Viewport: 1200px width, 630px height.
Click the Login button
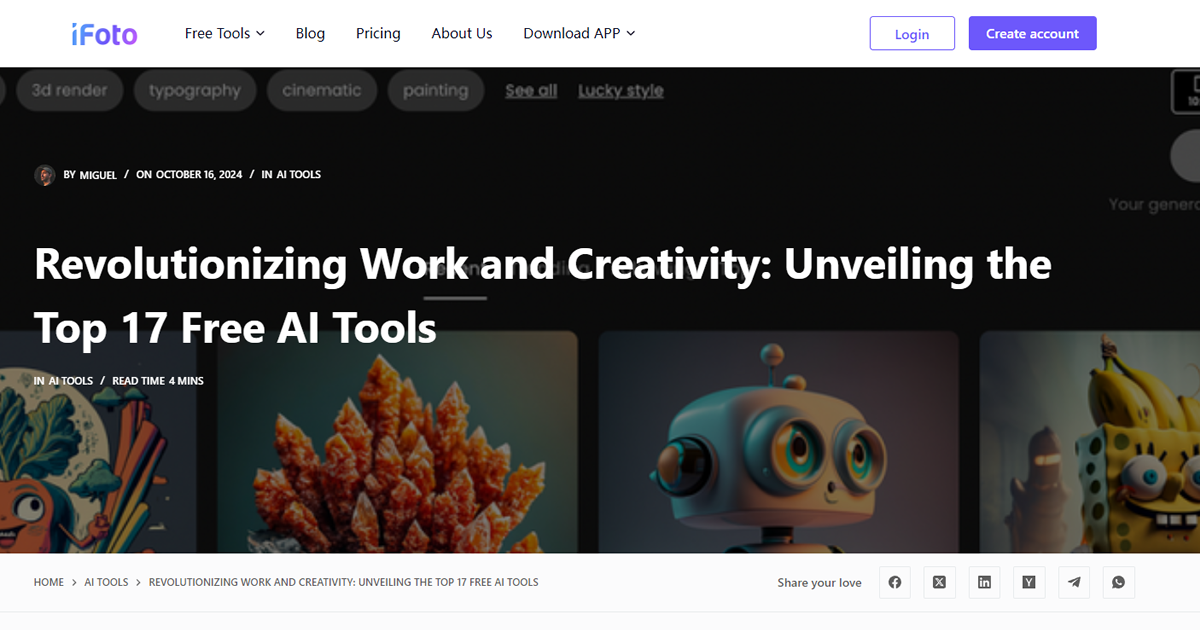[x=911, y=33]
